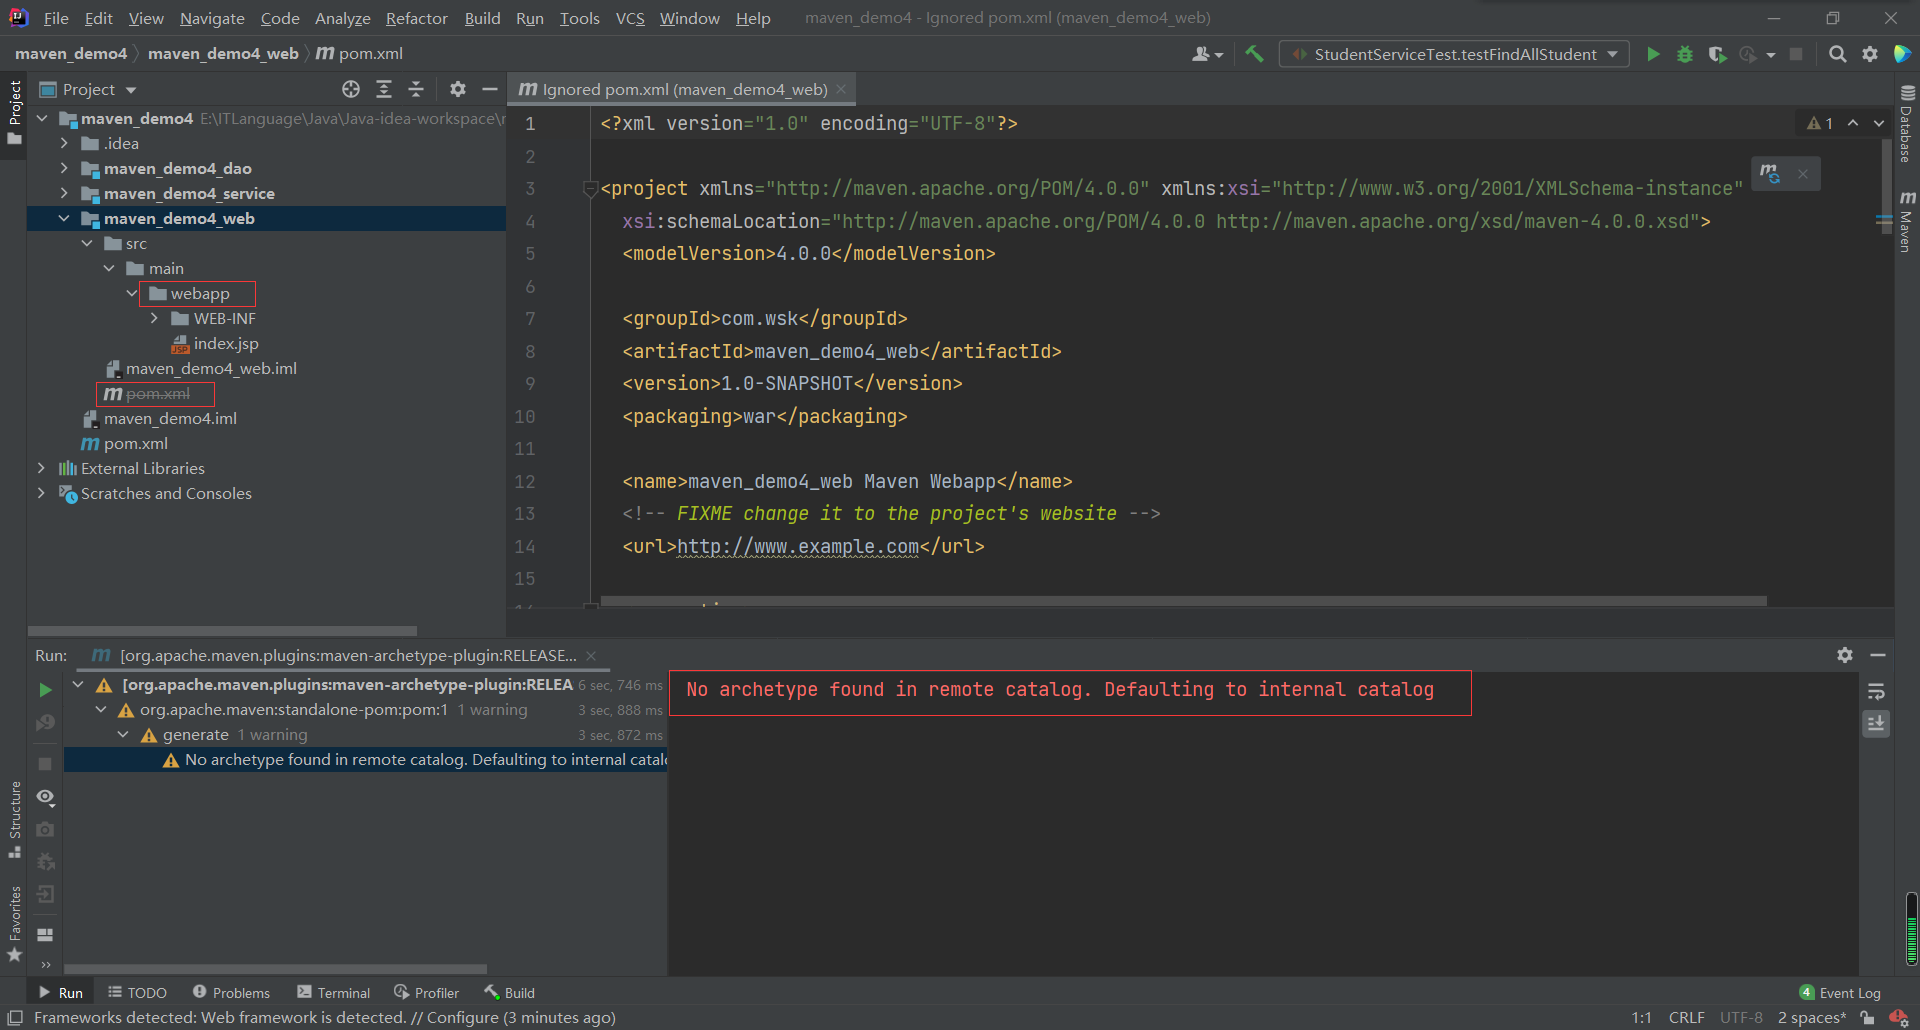
Task: Expand Scratches and Consoles node
Action: pyautogui.click(x=42, y=493)
